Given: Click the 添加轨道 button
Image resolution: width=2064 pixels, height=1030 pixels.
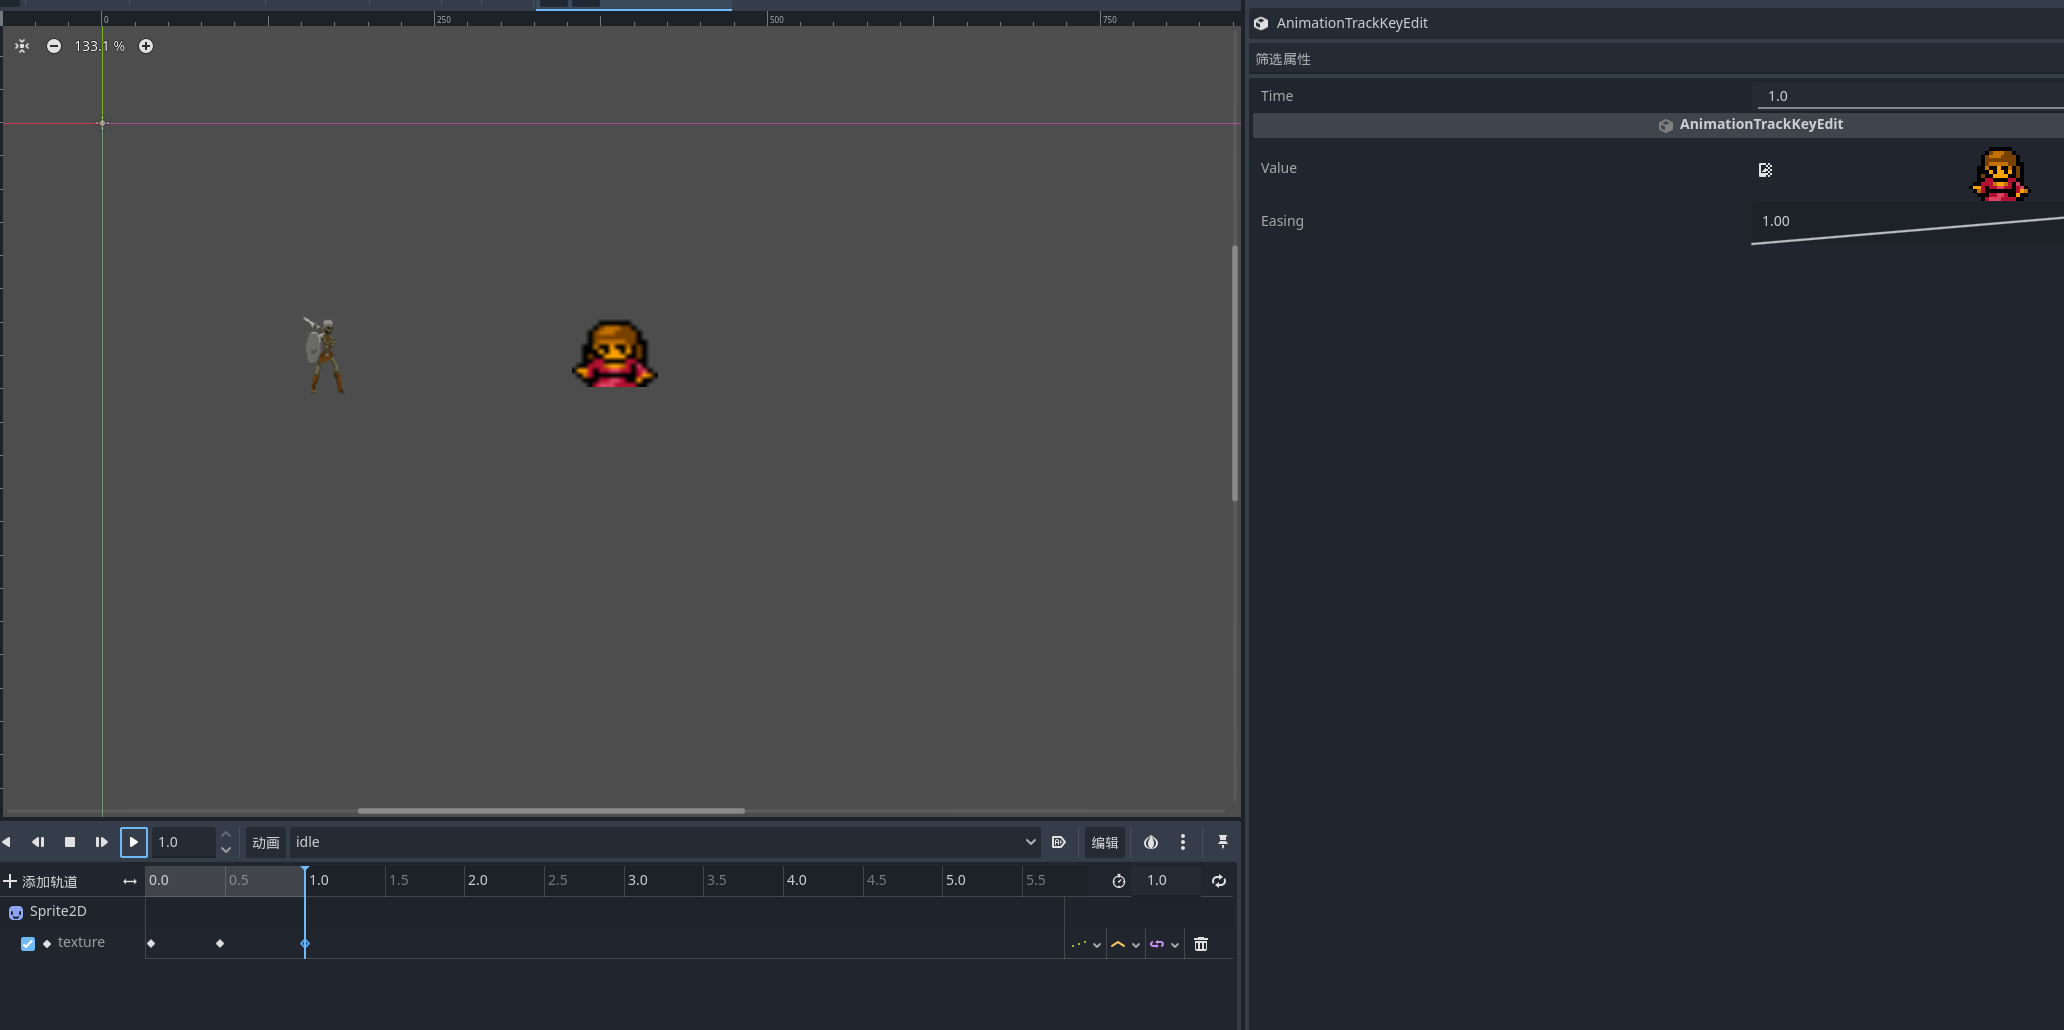Looking at the screenshot, I should tap(40, 881).
